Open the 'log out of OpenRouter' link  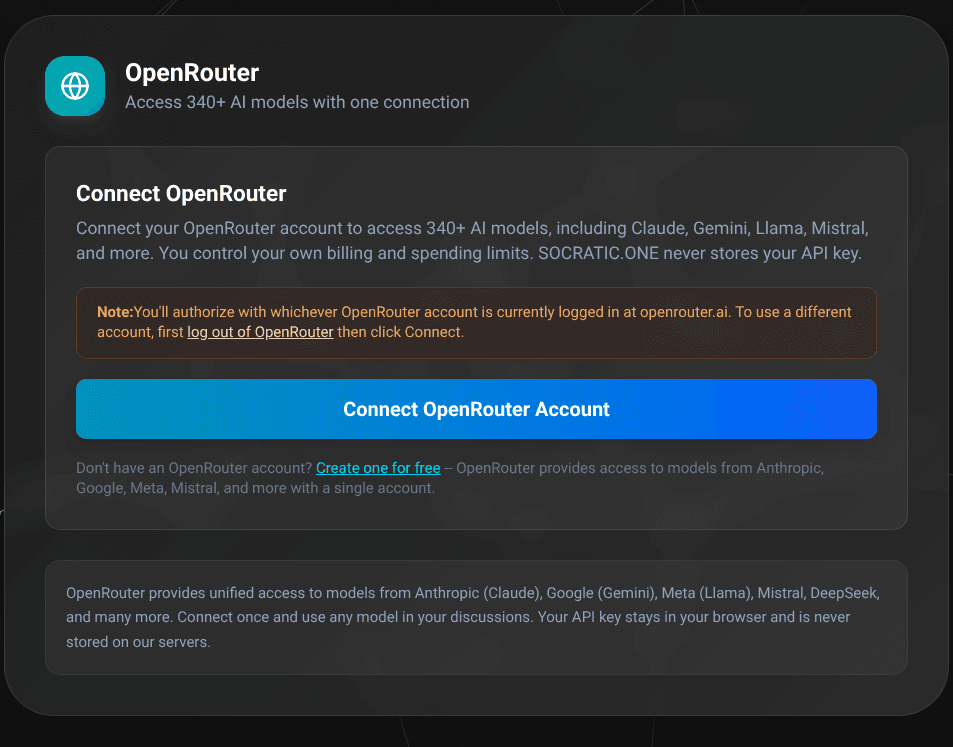260,332
